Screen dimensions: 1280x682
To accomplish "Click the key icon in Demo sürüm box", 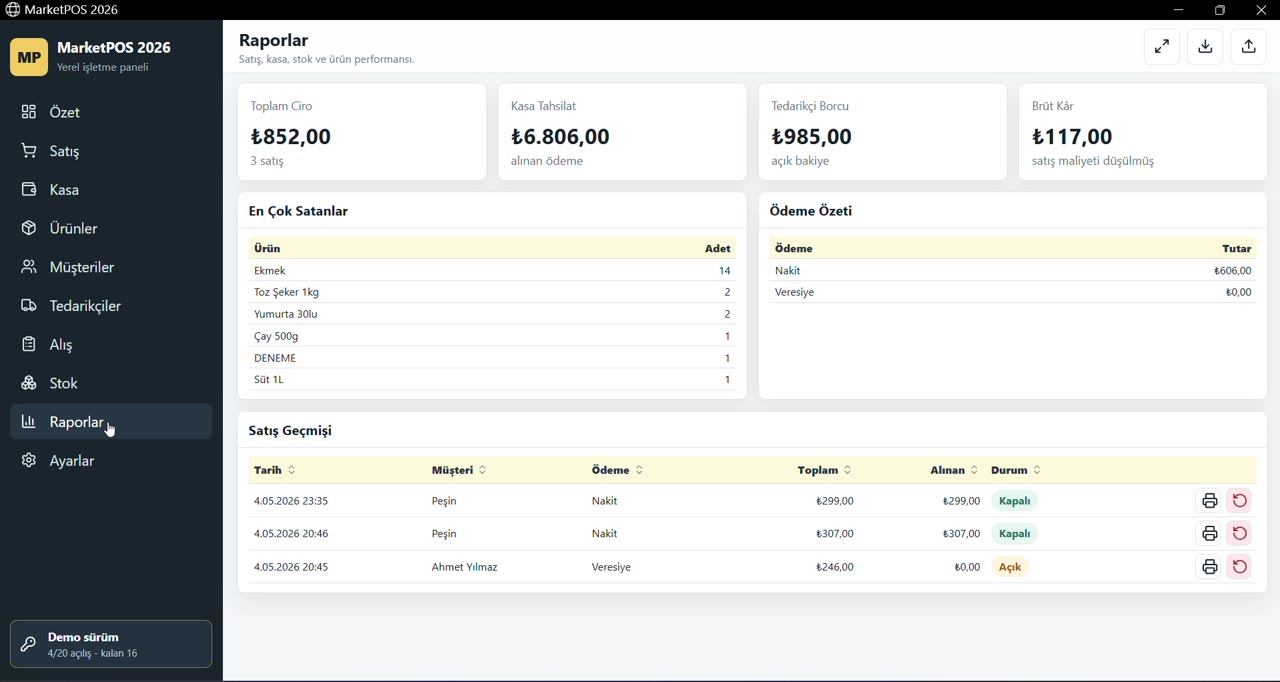I will 28,645.
